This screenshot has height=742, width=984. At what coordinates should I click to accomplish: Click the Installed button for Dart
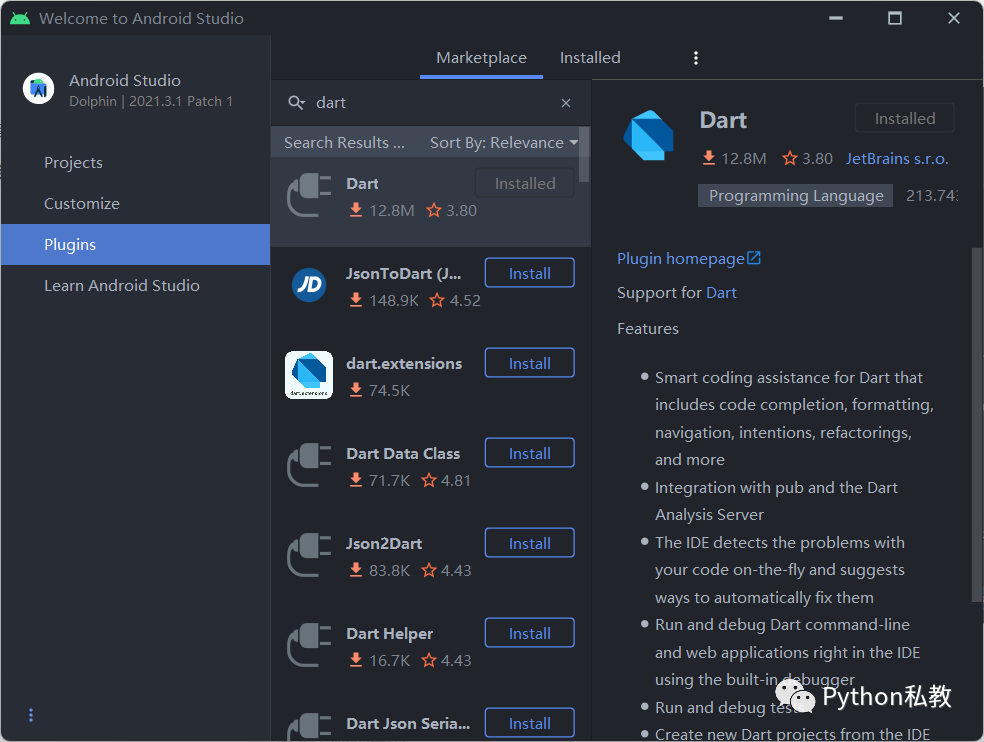coord(903,117)
